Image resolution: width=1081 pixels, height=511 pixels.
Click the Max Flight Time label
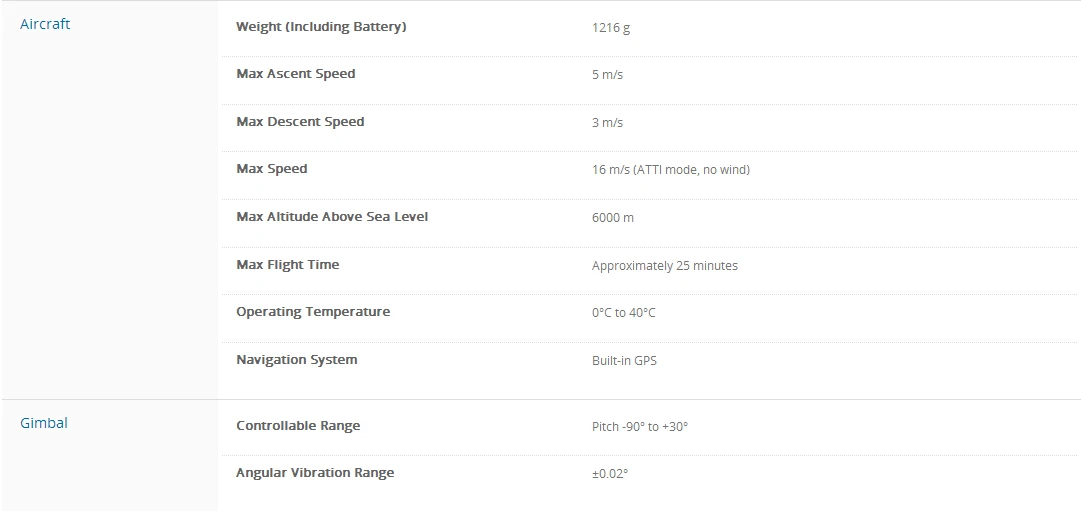[287, 265]
